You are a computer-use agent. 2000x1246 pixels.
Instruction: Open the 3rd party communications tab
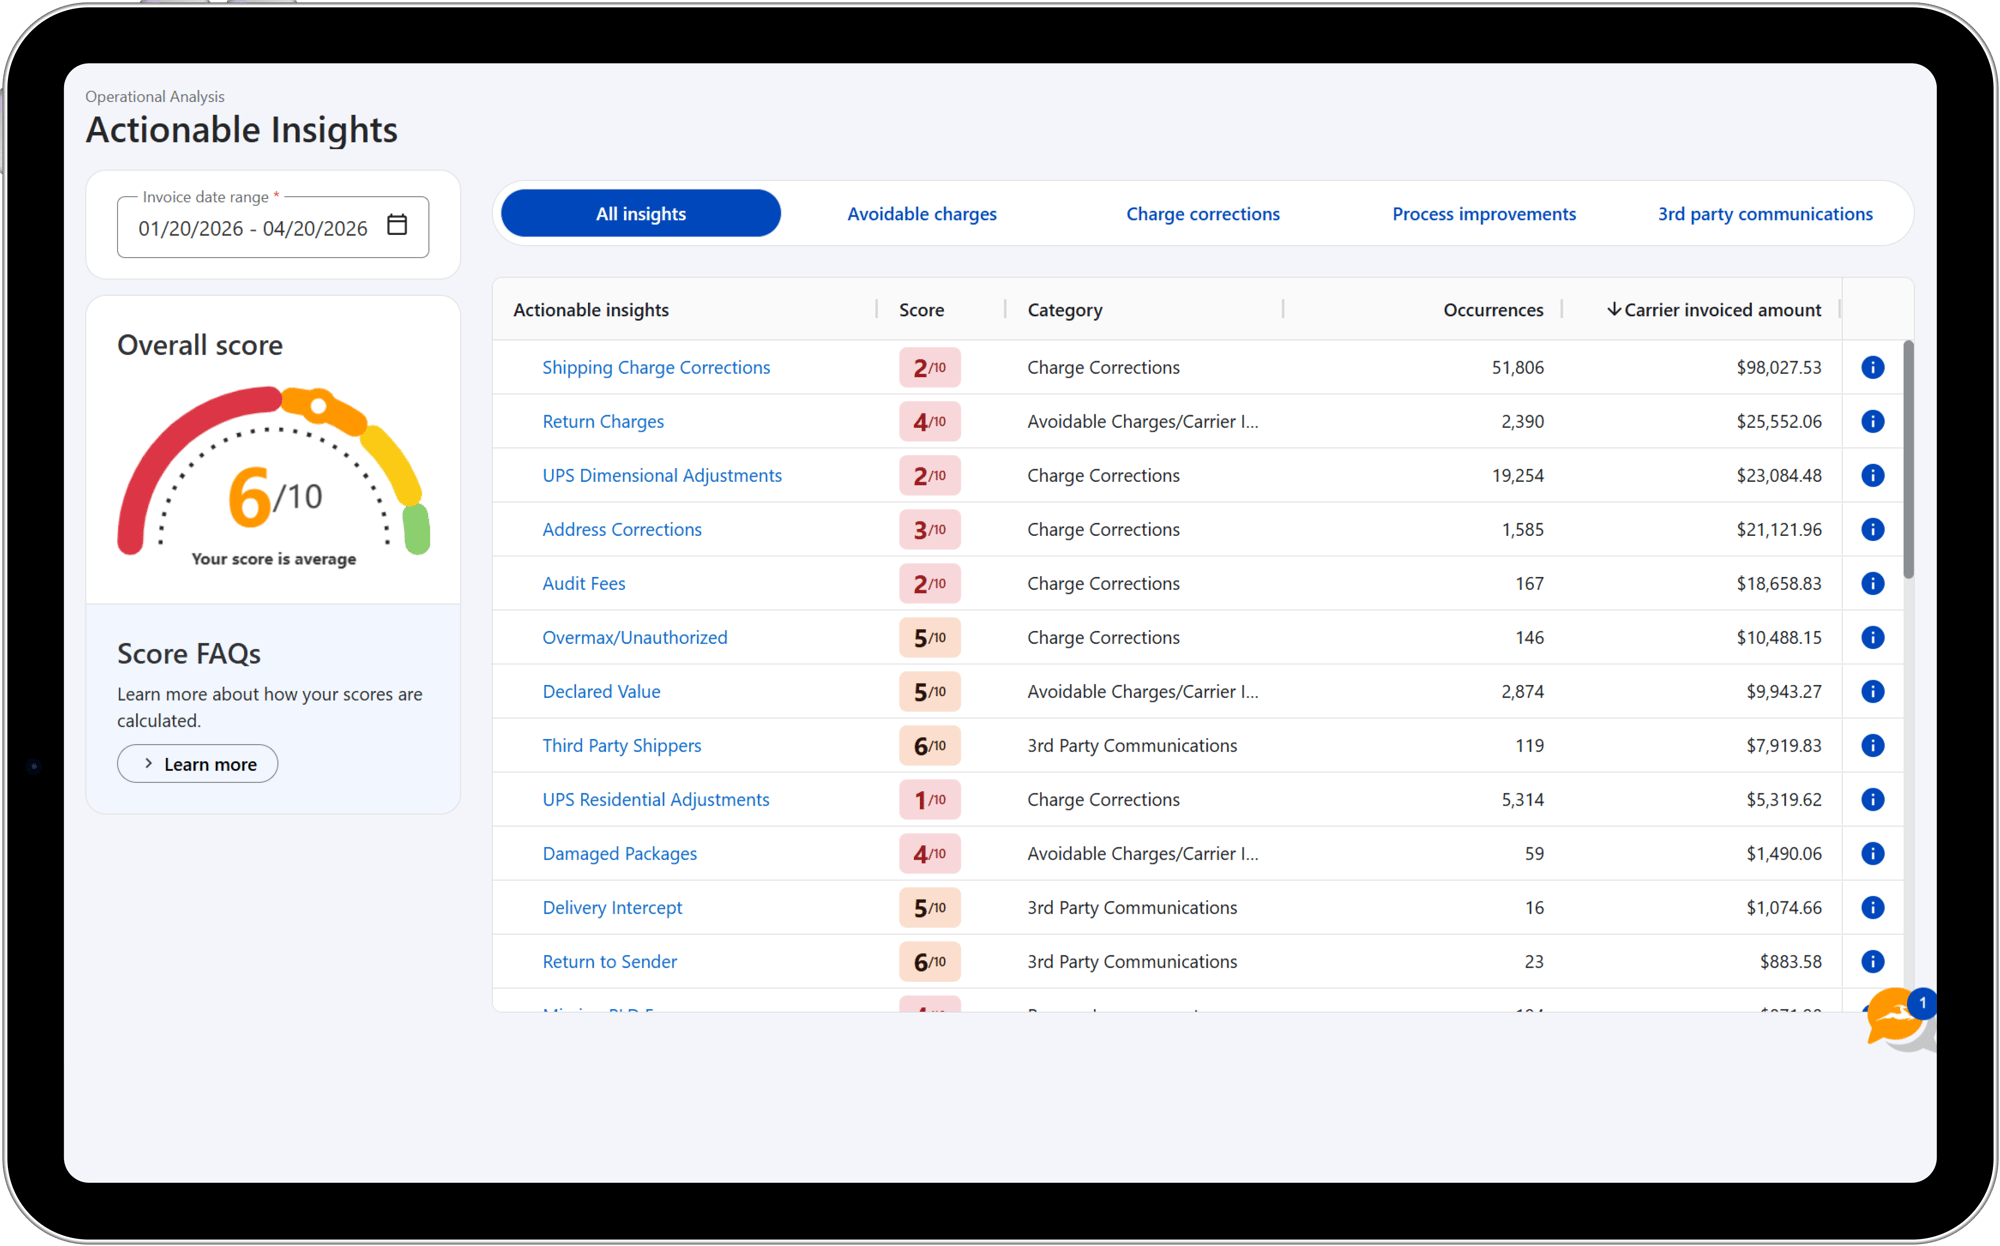[1765, 213]
